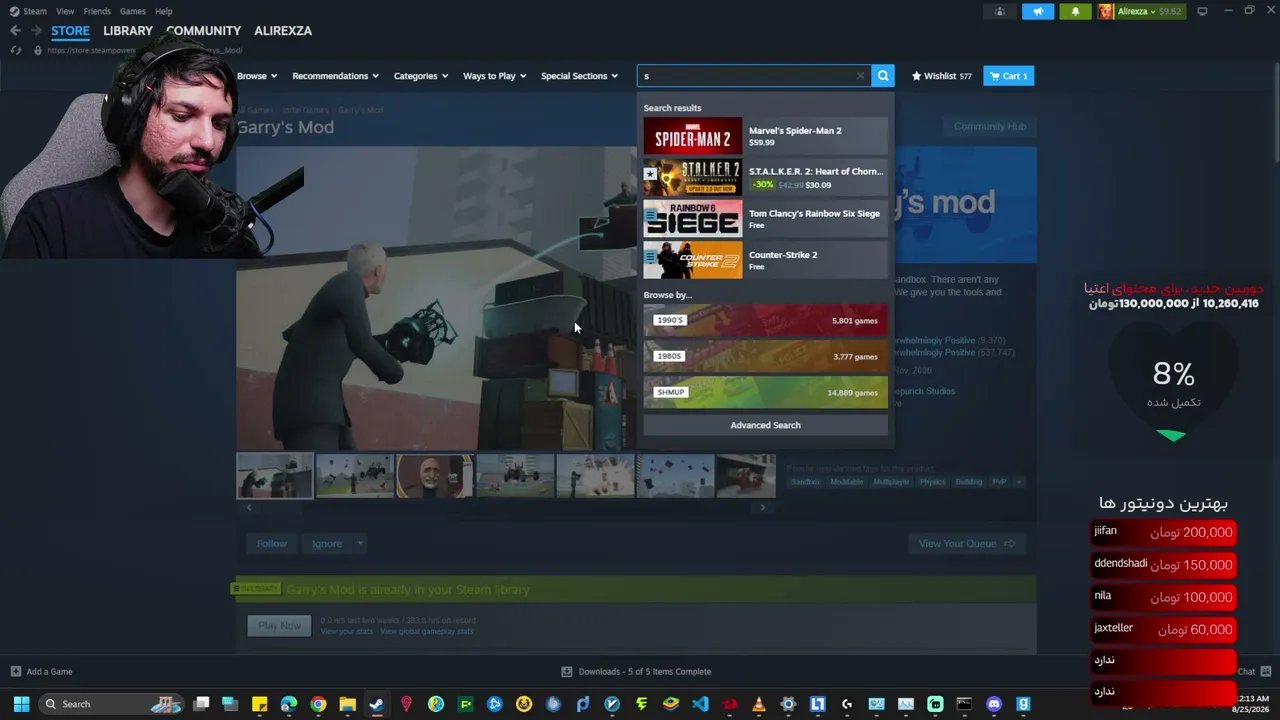The image size is (1280, 720).
Task: Open the Windows Start menu
Action: [x=21, y=704]
